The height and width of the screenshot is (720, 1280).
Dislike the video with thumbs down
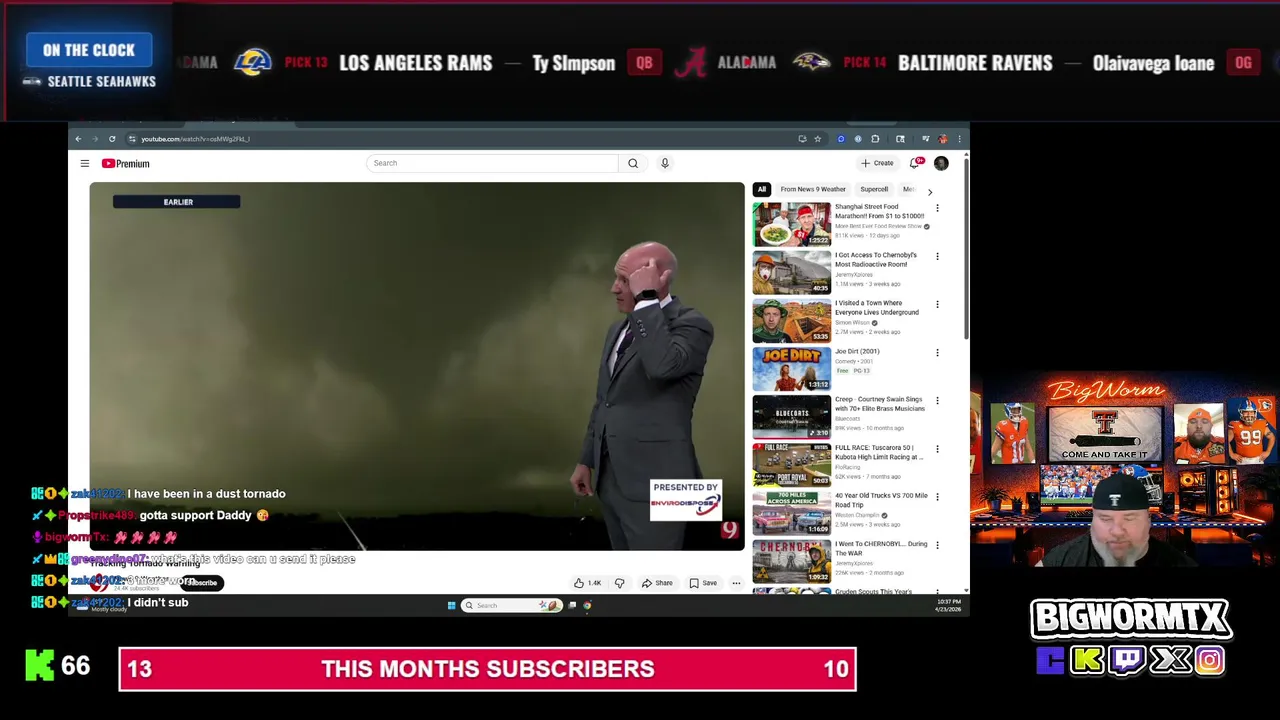pyautogui.click(x=619, y=583)
